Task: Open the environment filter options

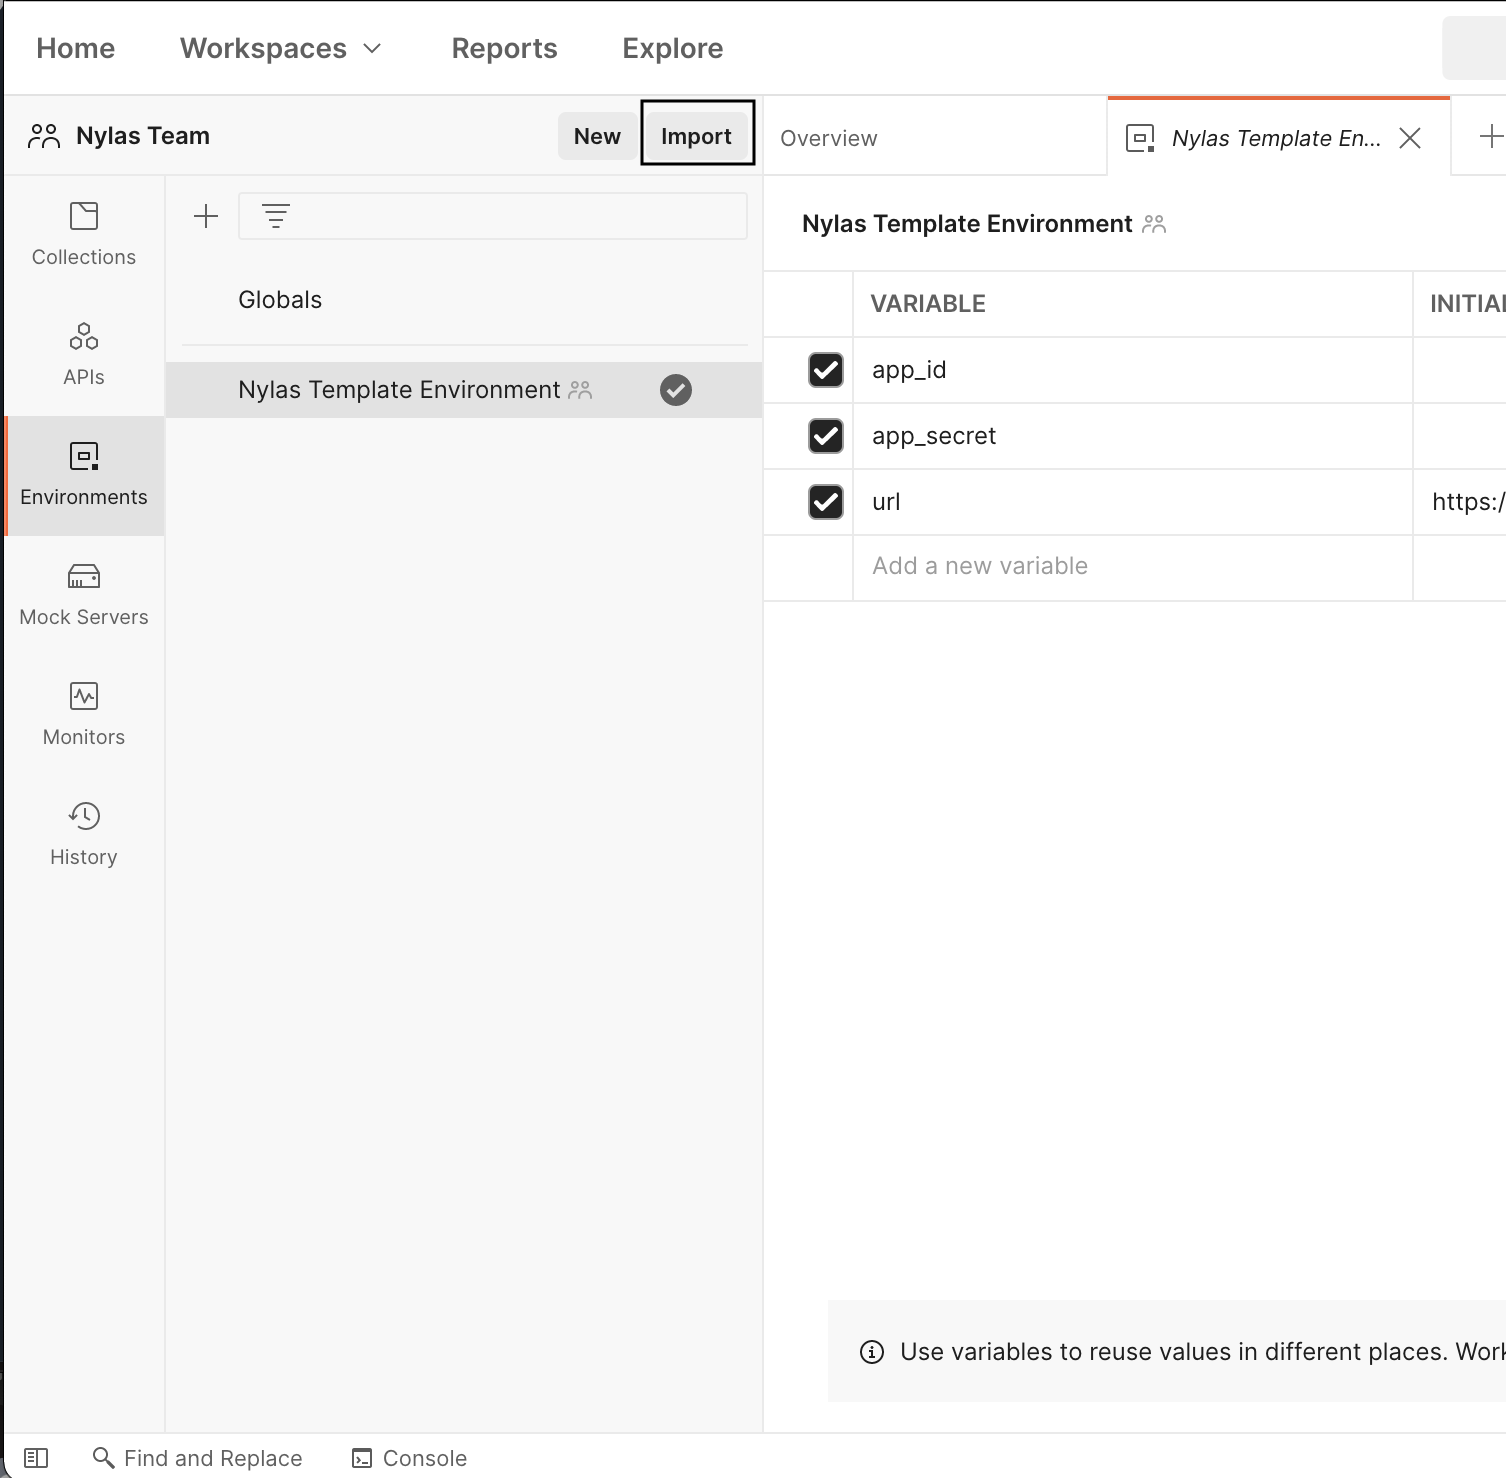Action: pos(274,214)
